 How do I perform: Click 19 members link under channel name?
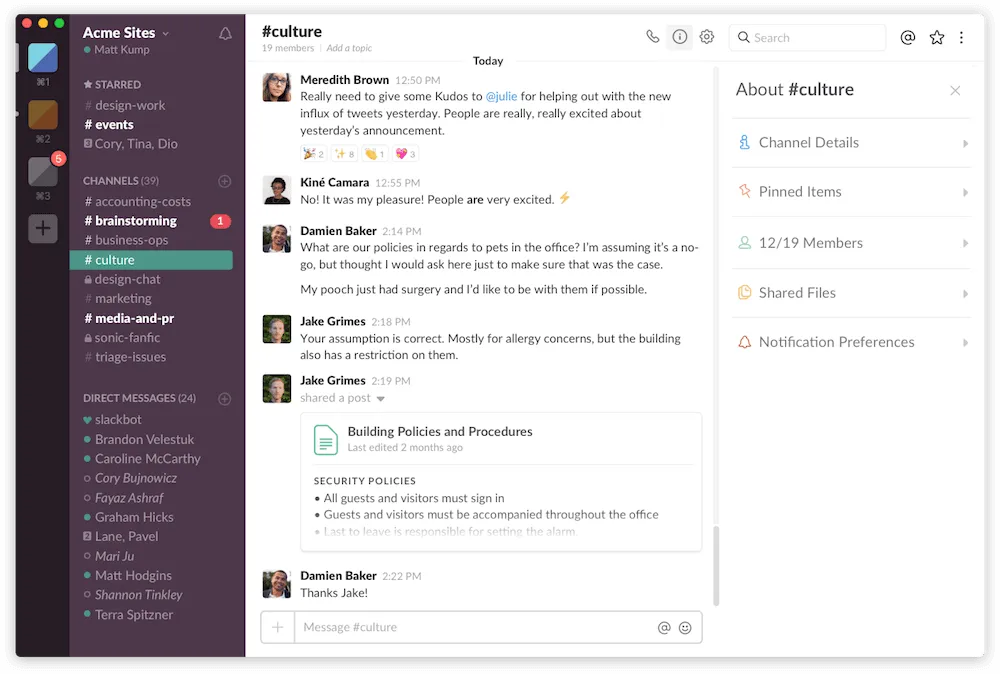pyautogui.click(x=288, y=48)
